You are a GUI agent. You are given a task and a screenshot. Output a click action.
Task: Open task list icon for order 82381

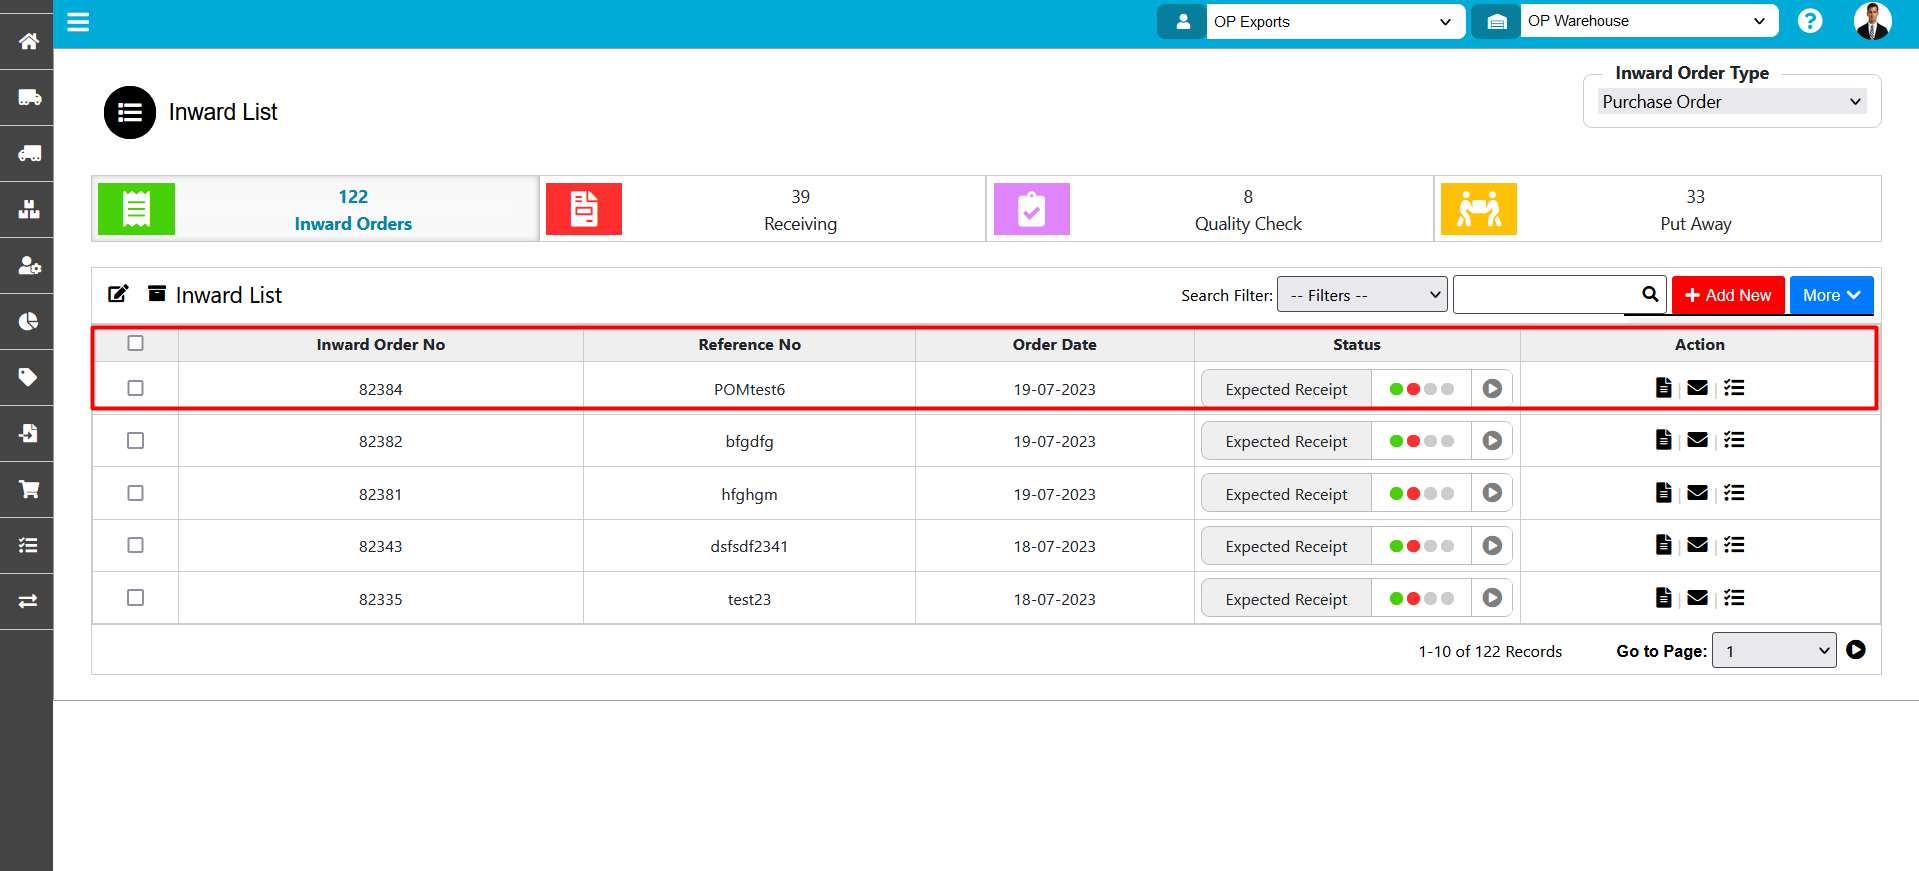point(1734,493)
